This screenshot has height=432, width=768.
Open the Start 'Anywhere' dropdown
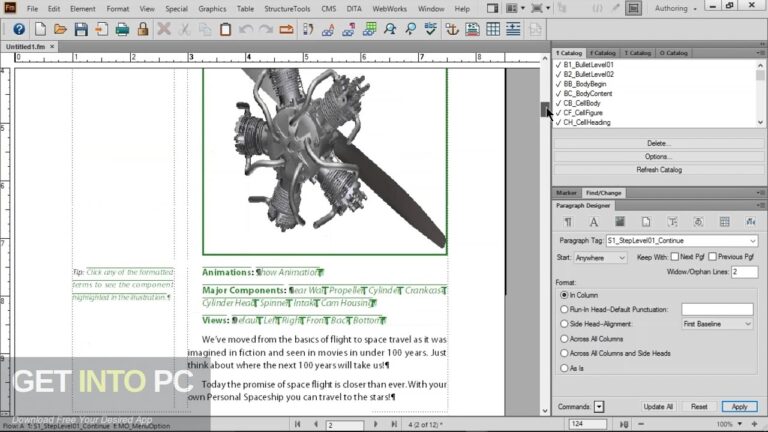tap(600, 258)
